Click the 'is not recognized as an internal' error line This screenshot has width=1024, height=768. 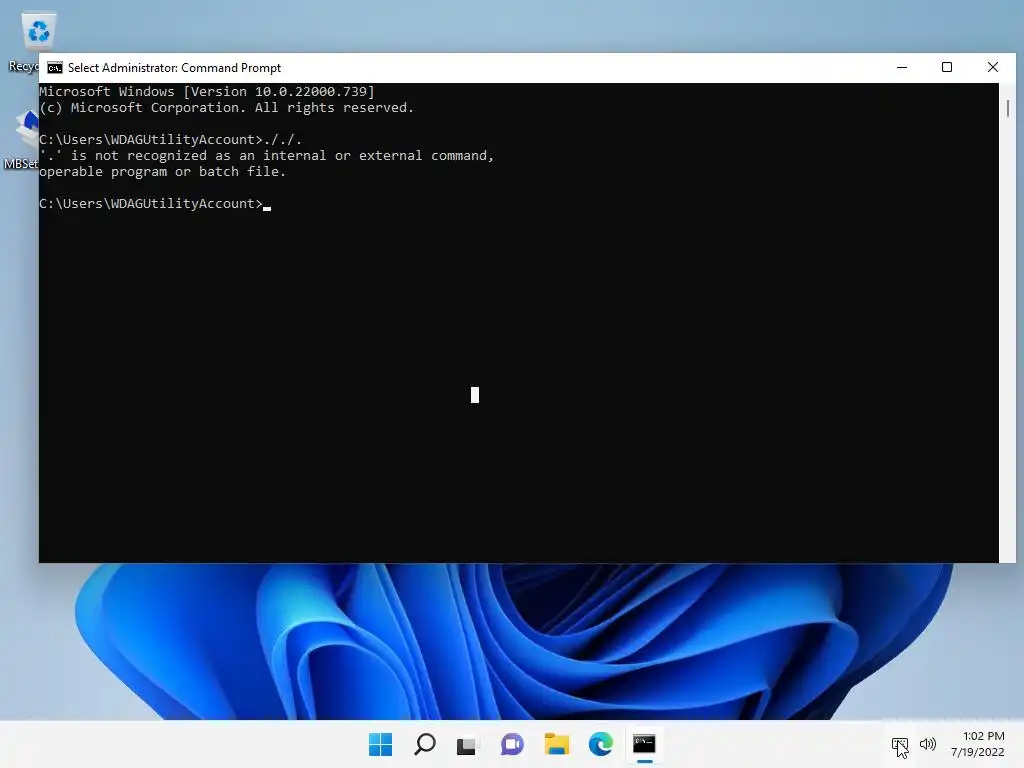click(267, 155)
